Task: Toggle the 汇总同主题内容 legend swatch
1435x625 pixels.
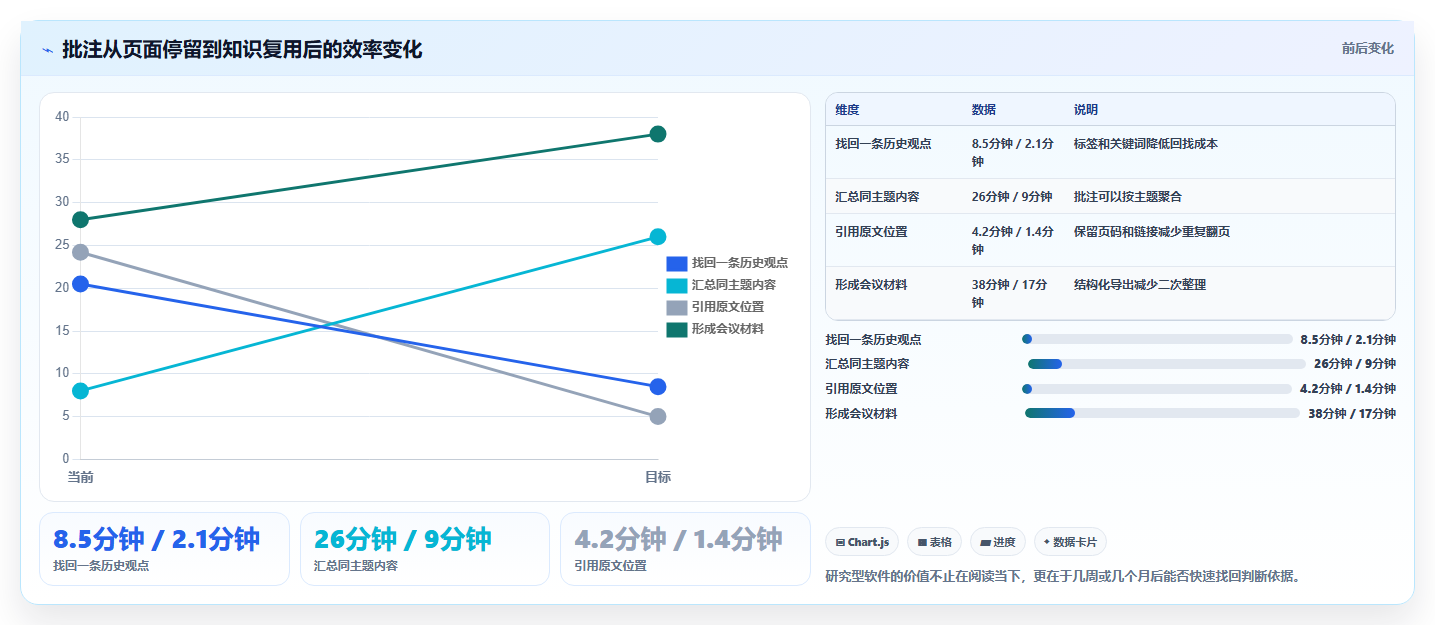Action: point(677,285)
